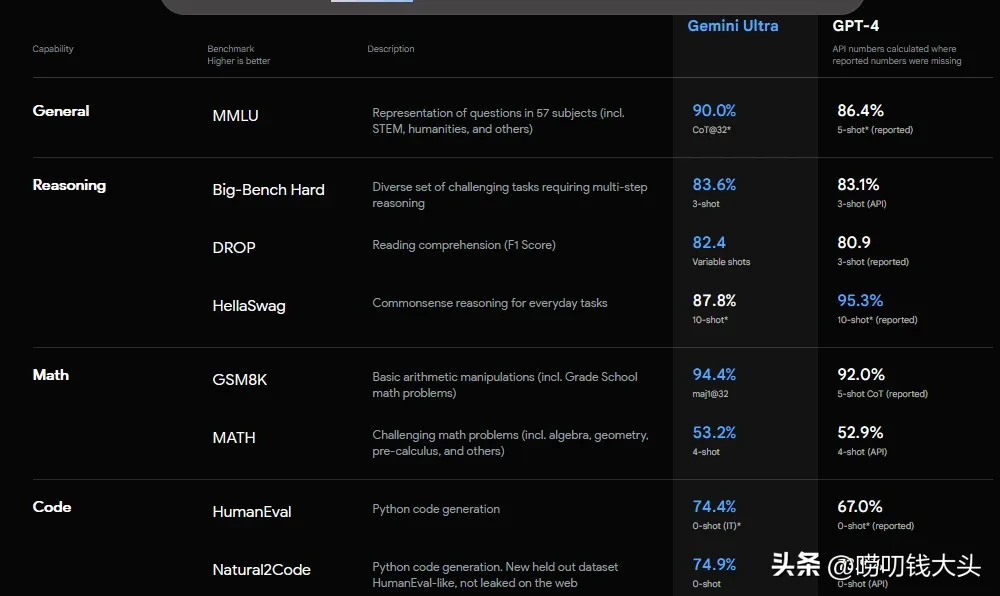Select the Big-Bench Hard benchmark name
This screenshot has width=1000, height=596.
[268, 190]
